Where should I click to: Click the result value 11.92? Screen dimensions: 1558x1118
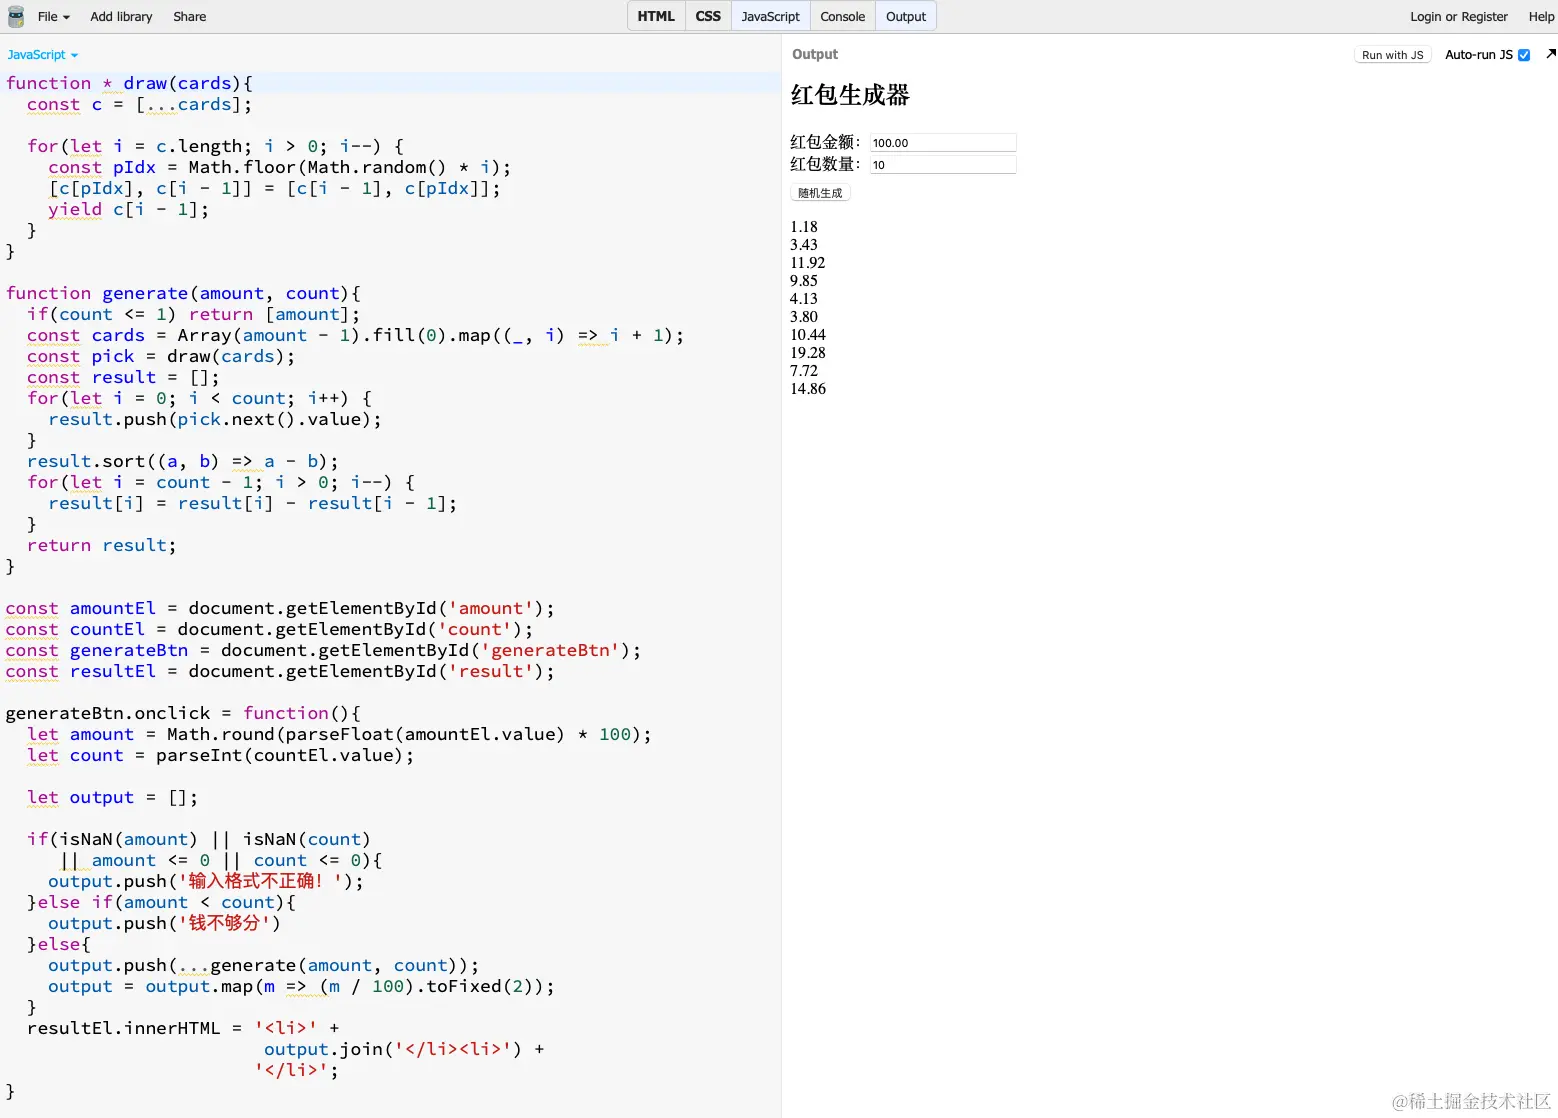(808, 263)
